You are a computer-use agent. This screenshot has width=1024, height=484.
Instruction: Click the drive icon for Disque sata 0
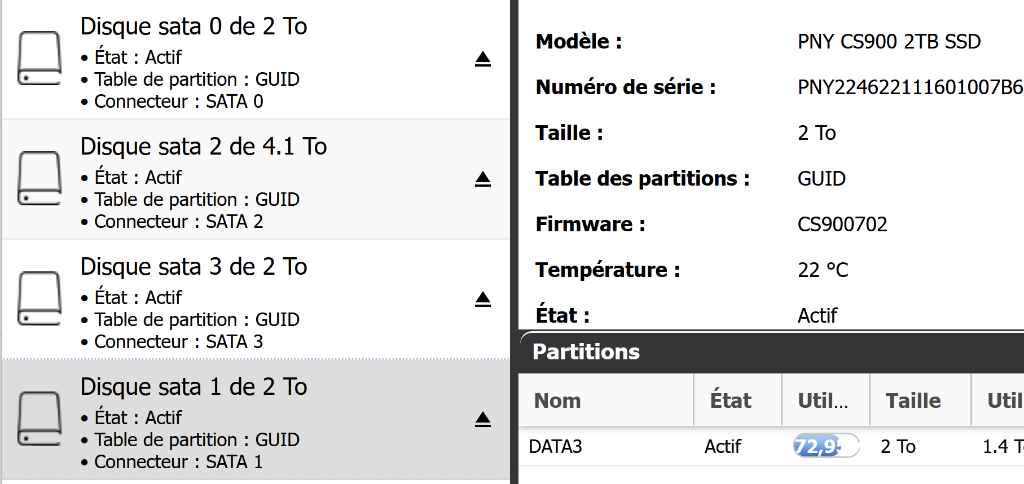tap(40, 59)
